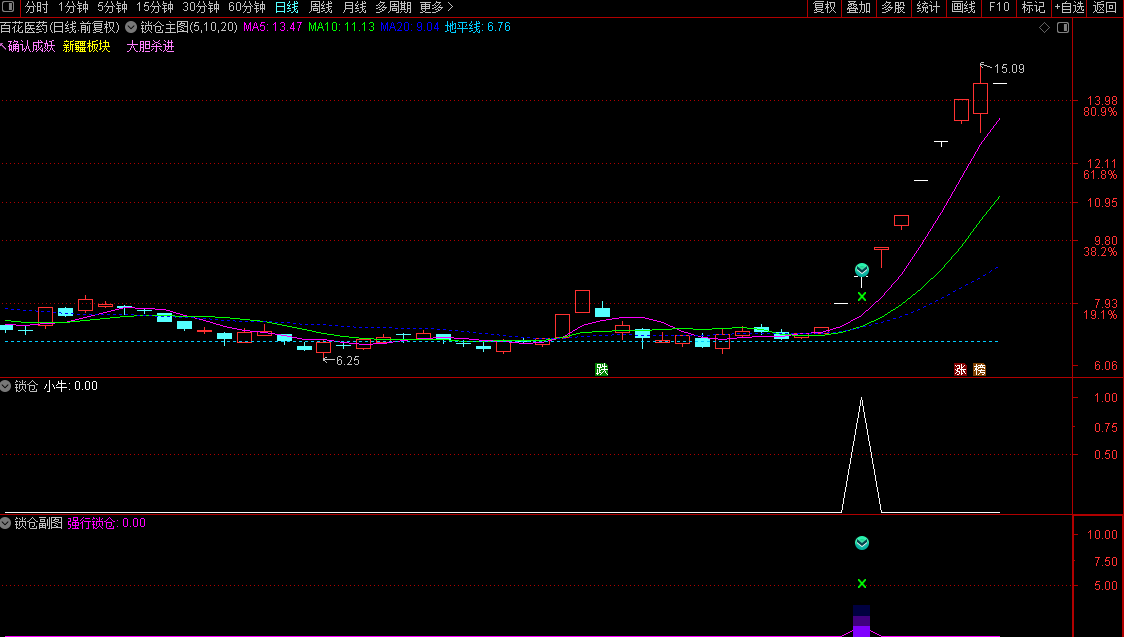The width and height of the screenshot is (1124, 637).
Task: Select the 60分钟 period tab
Action: (x=247, y=7)
